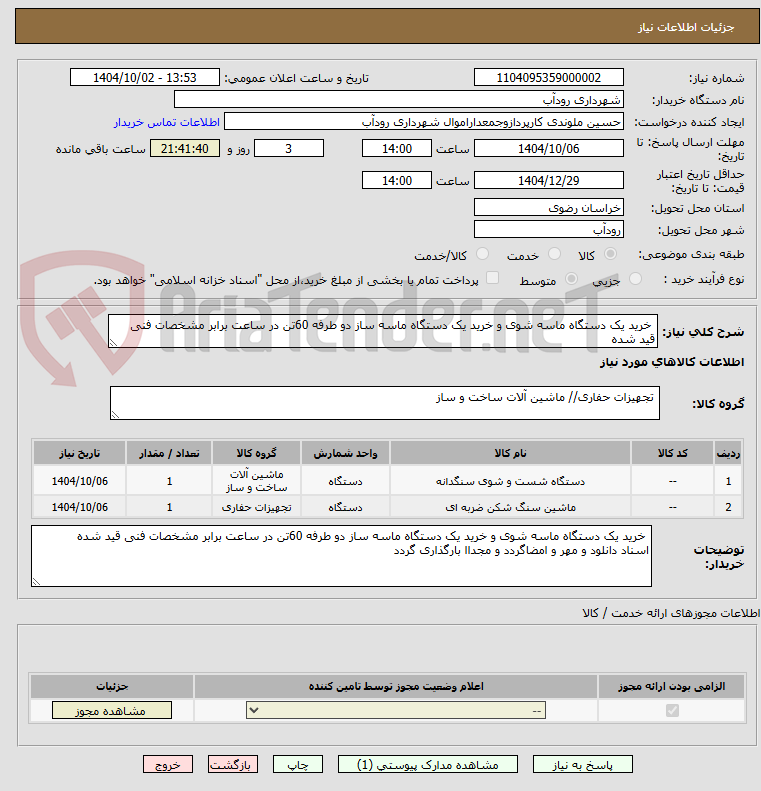Screen dimensions: 761x791
Task: Click response deadline time 14:00 field
Action: click(397, 148)
